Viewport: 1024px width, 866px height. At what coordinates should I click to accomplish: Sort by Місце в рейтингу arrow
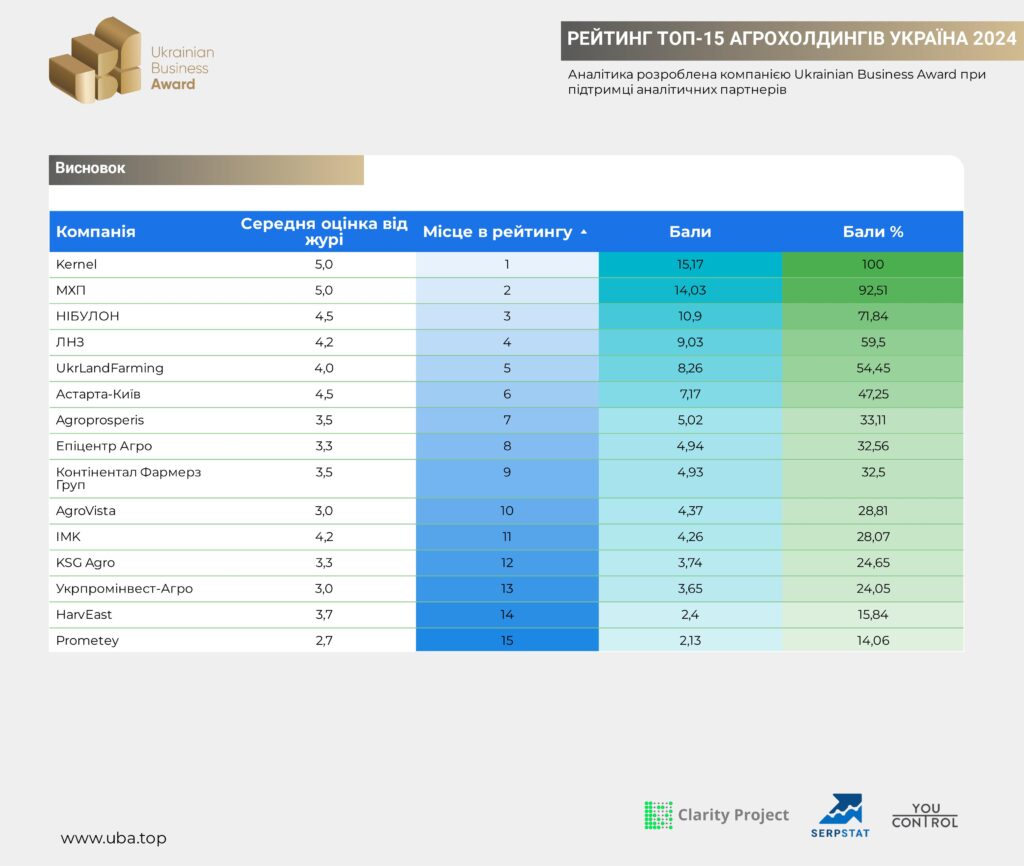584,232
